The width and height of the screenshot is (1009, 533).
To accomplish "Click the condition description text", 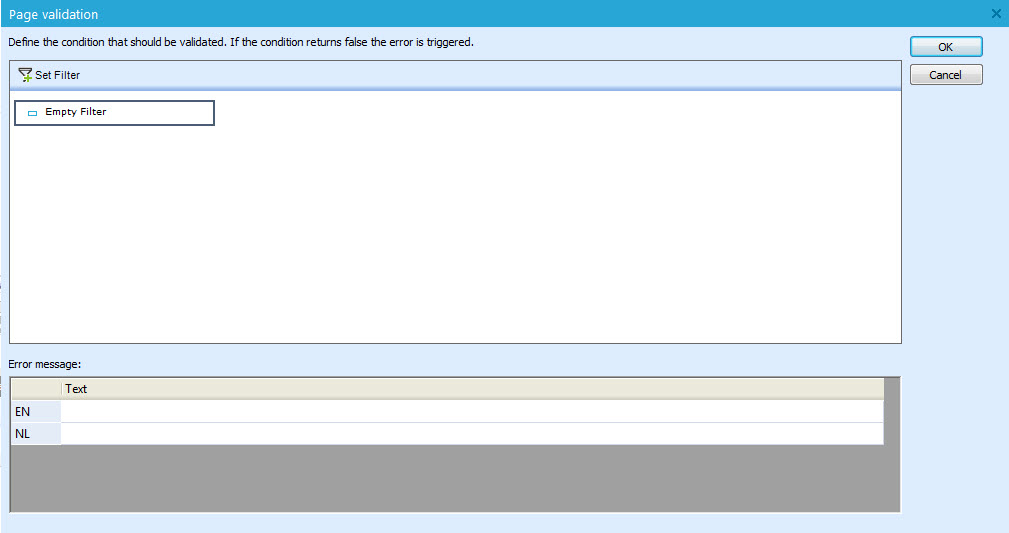I will [240, 43].
